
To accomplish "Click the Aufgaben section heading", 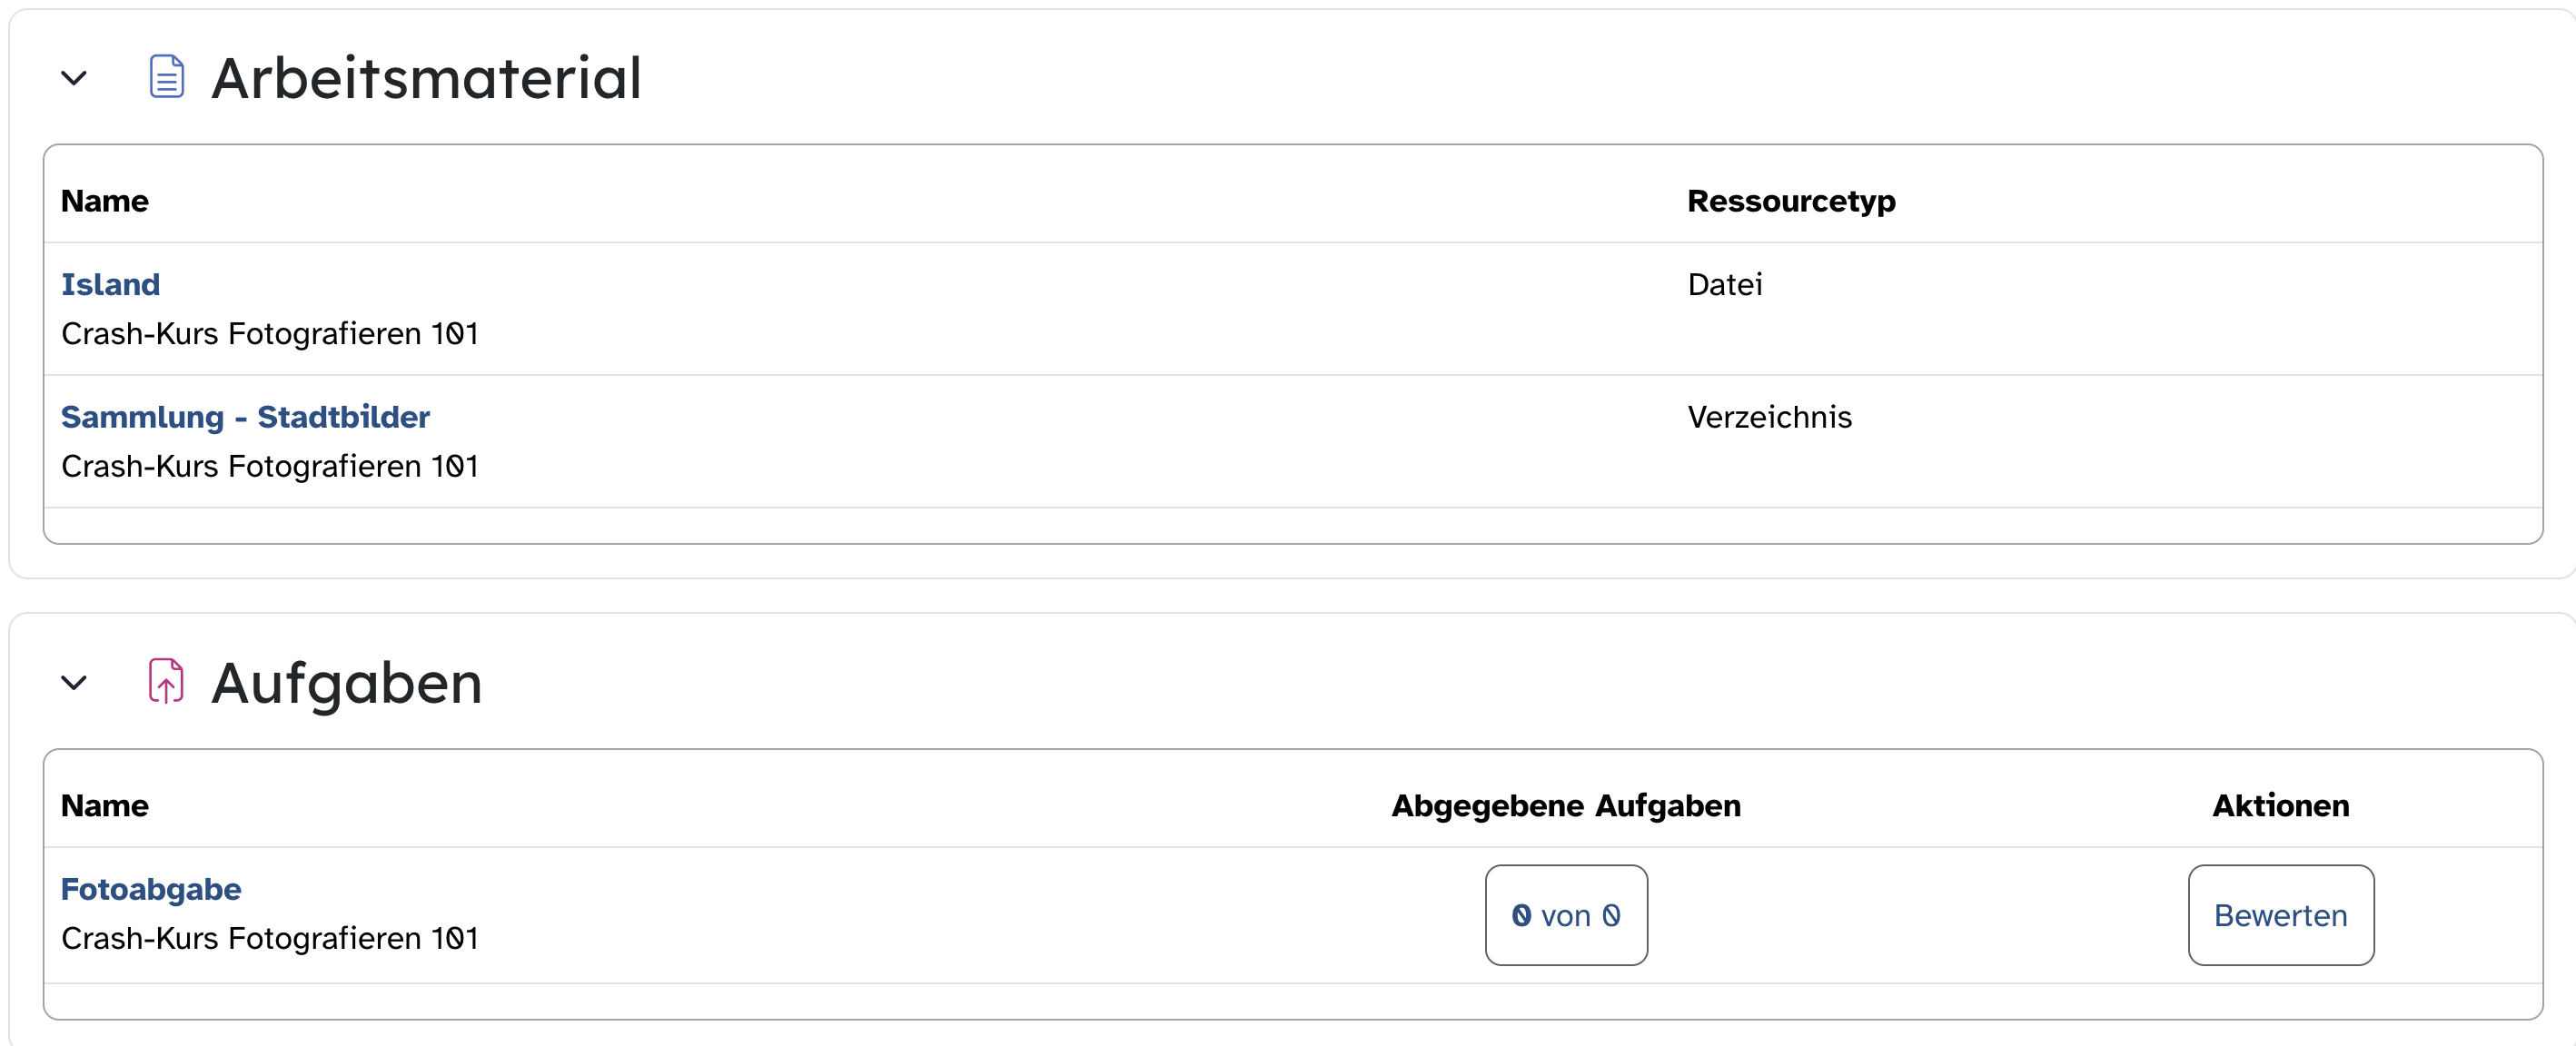I will (347, 684).
